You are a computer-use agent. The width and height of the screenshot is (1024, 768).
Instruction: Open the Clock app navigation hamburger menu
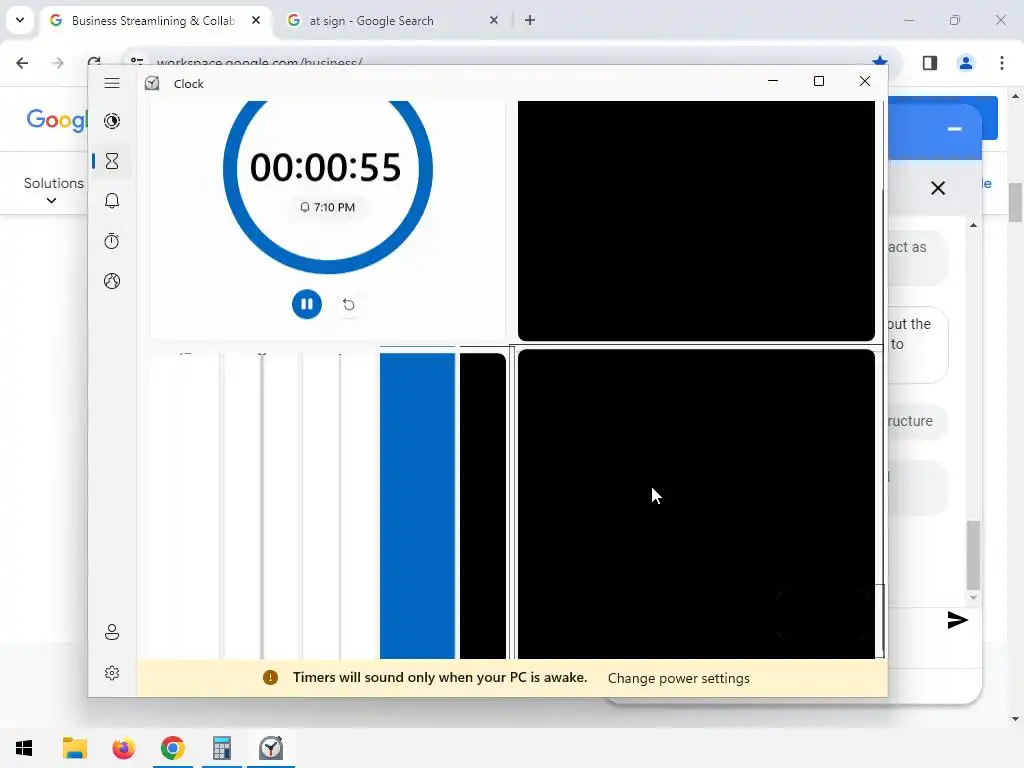pos(112,83)
